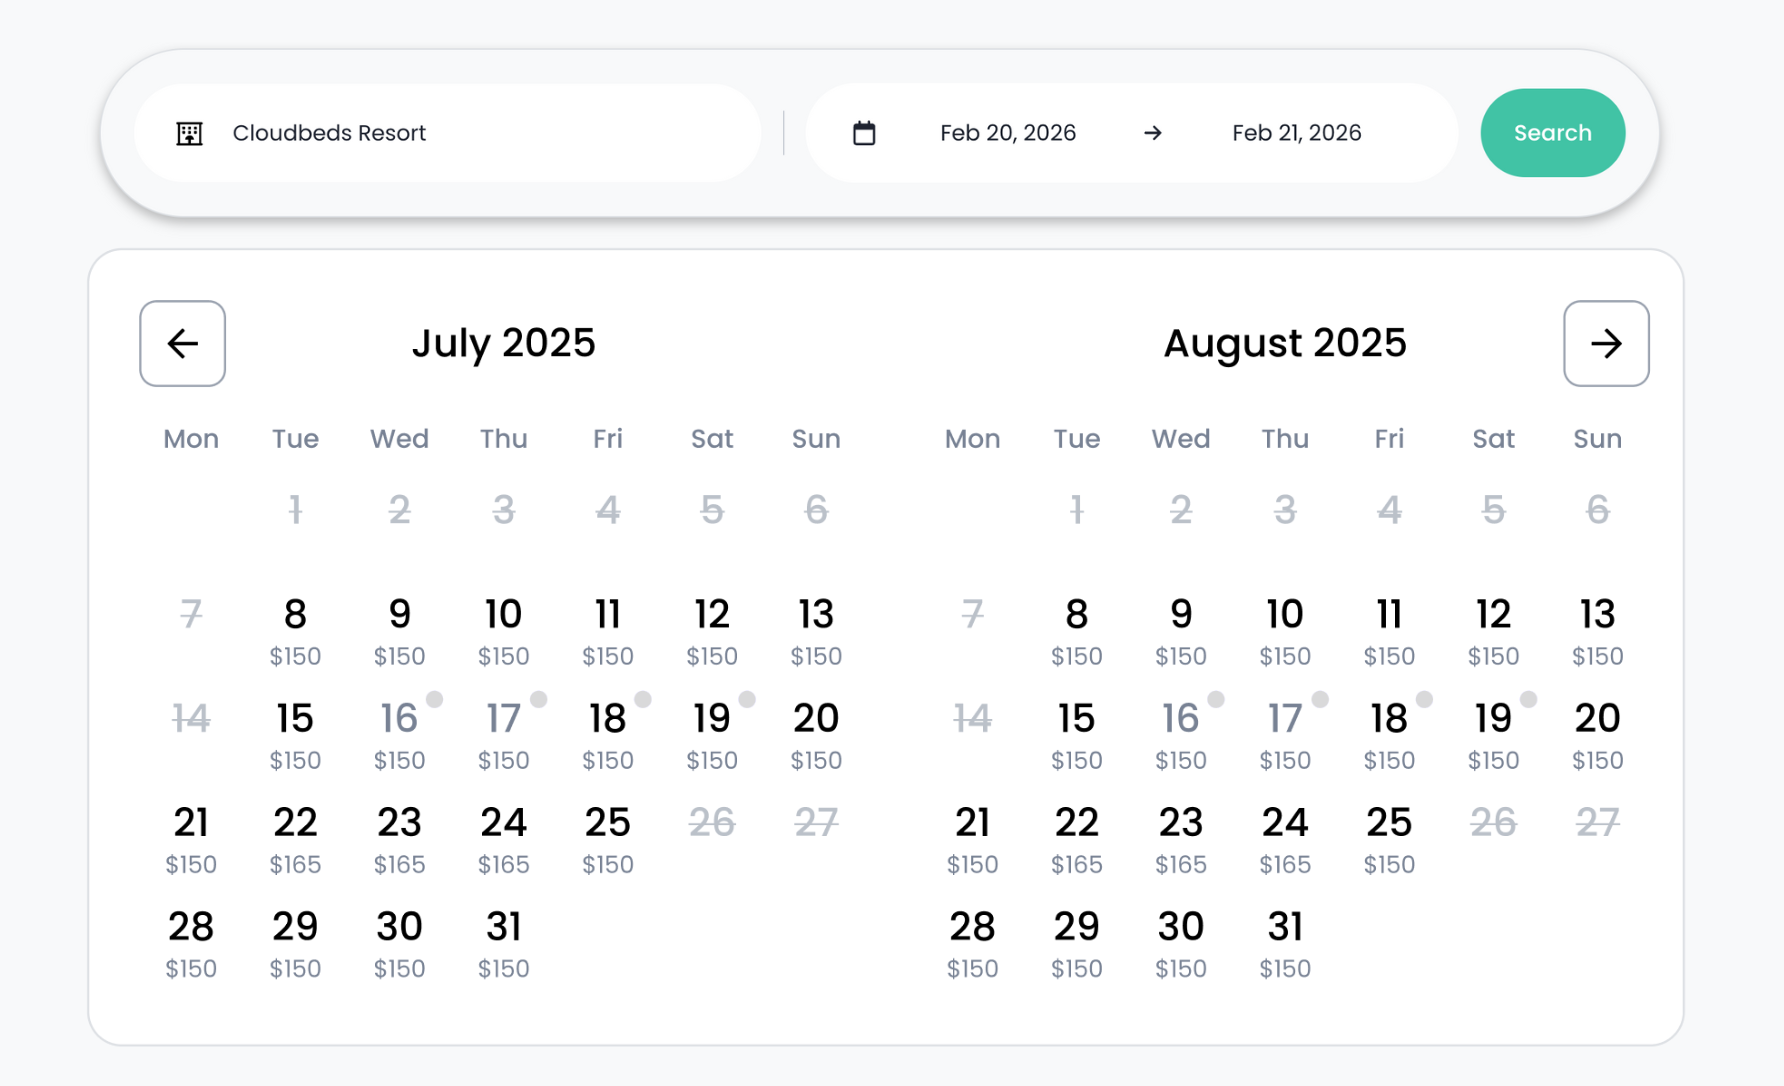Click the hotel building icon
The width and height of the screenshot is (1784, 1086).
pyautogui.click(x=189, y=133)
